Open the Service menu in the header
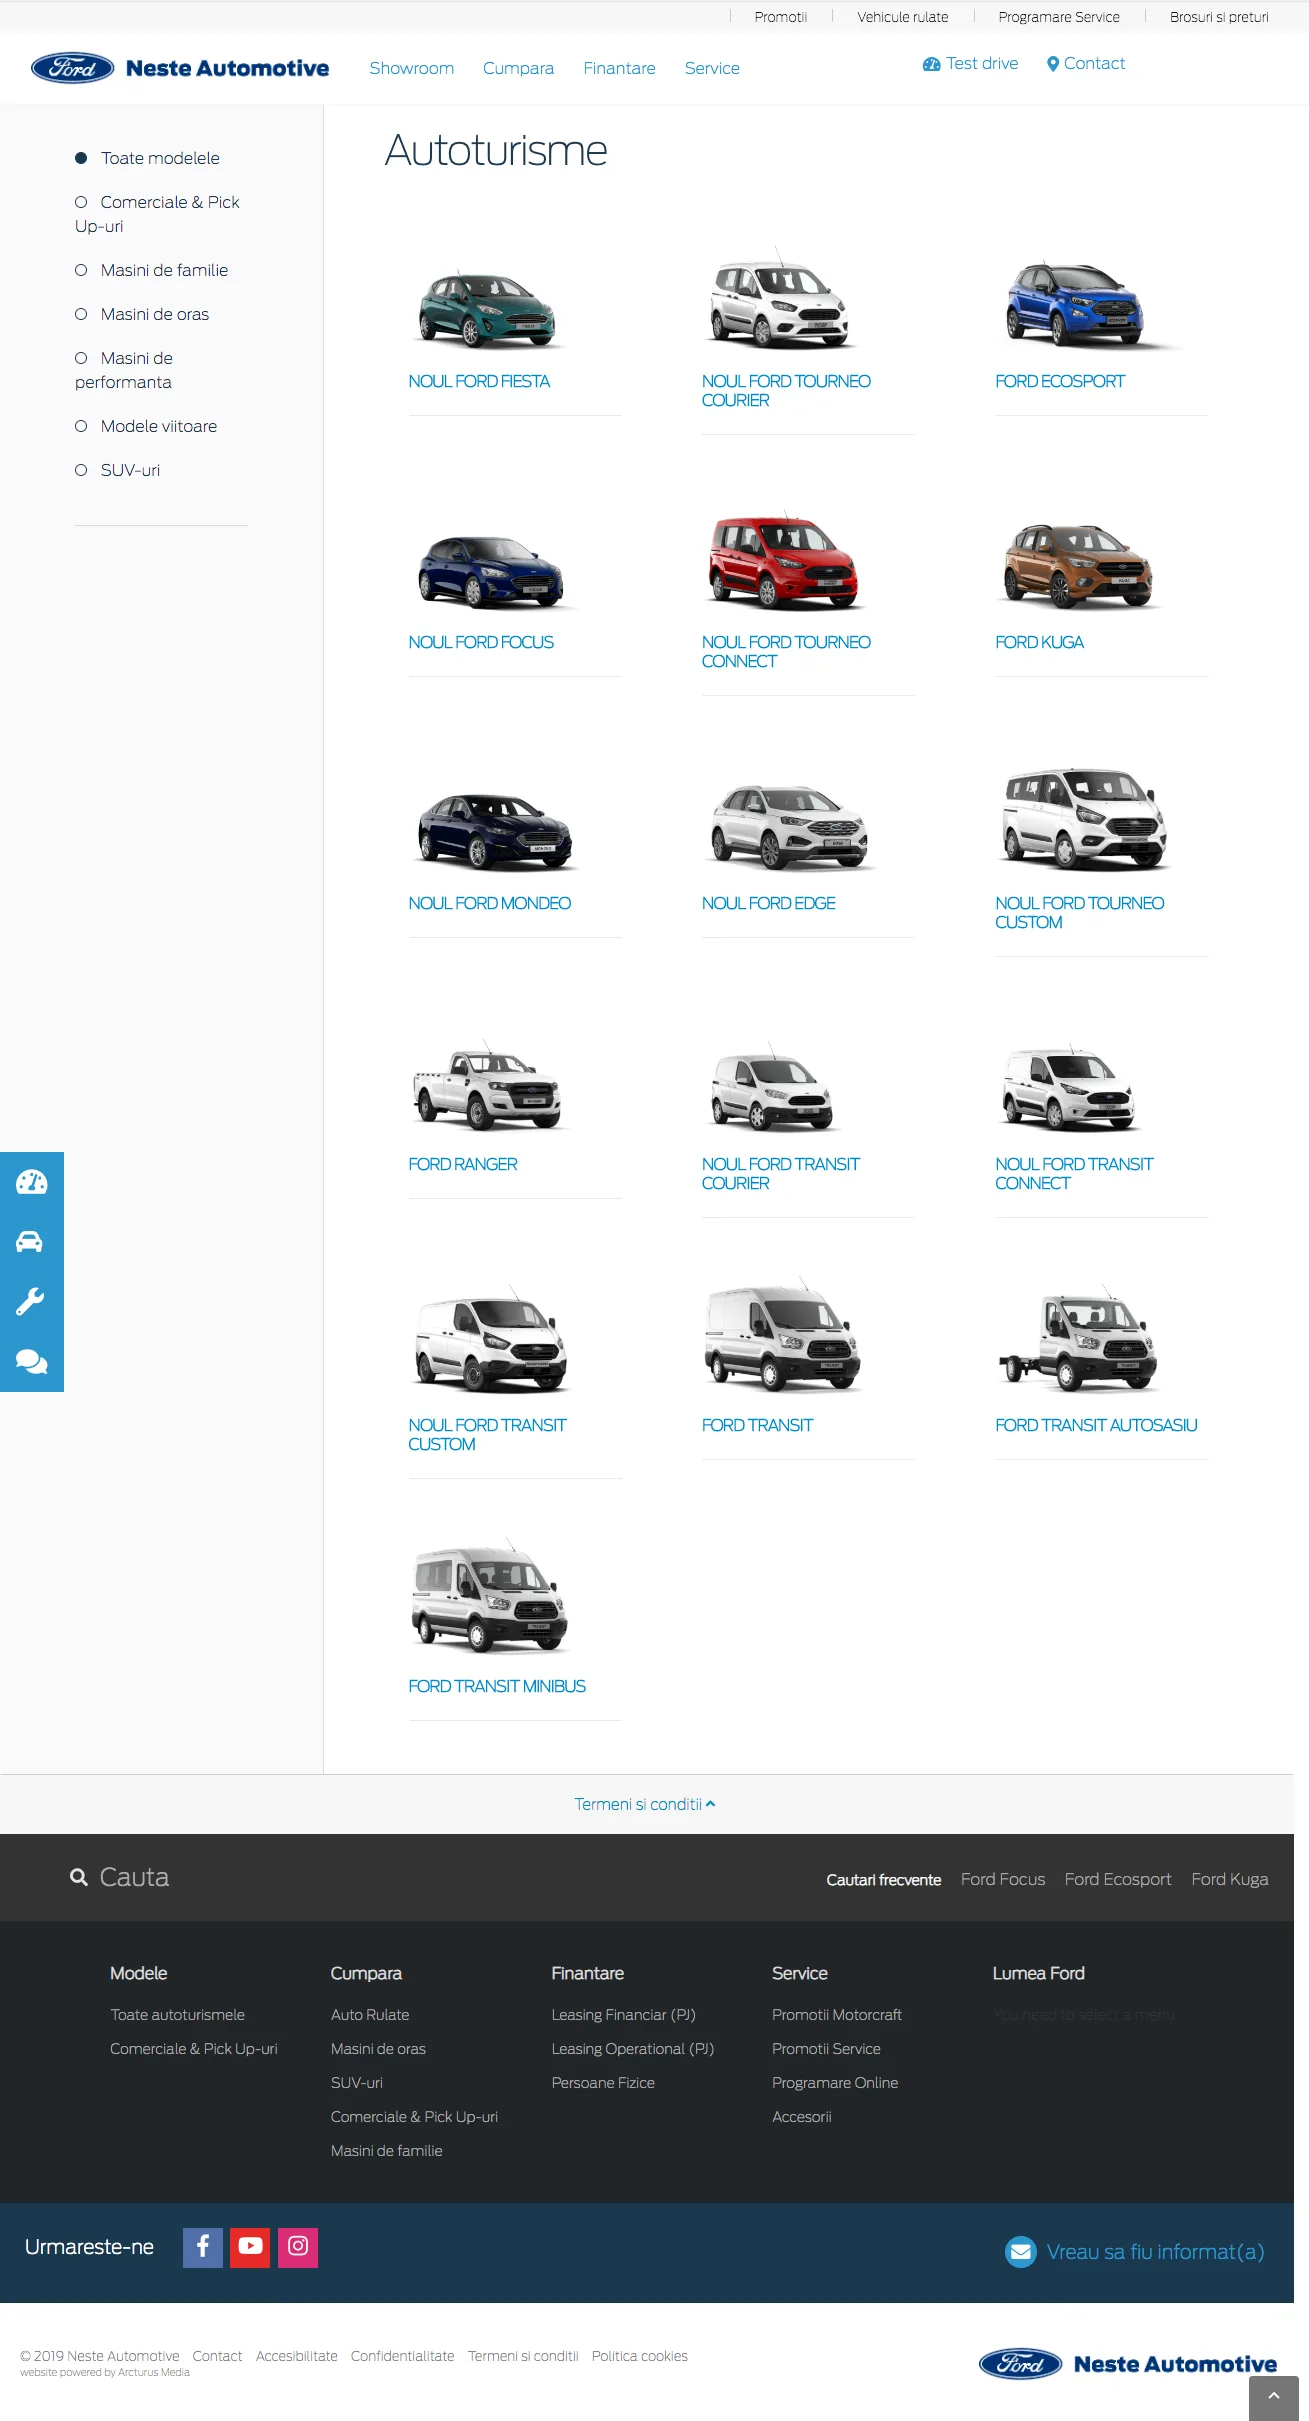This screenshot has width=1309, height=2421. 712,68
